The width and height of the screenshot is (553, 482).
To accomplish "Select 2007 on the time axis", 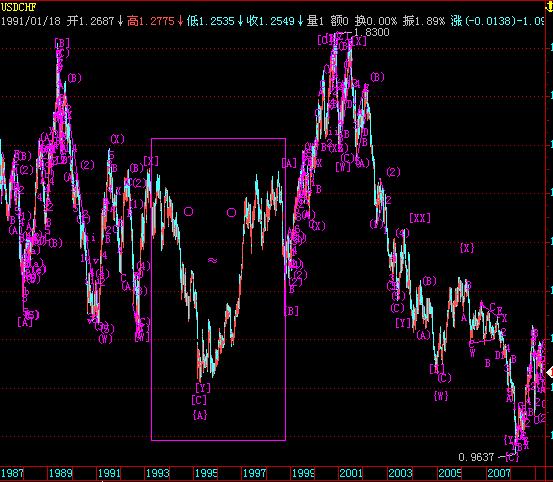I will pos(499,473).
